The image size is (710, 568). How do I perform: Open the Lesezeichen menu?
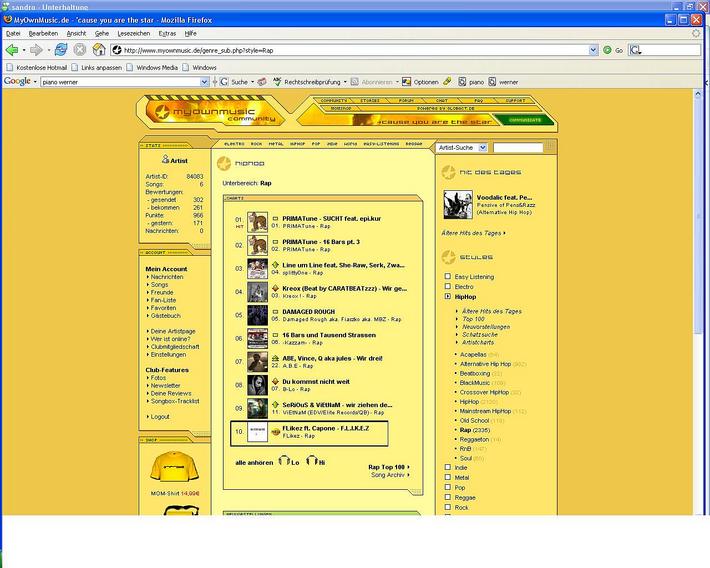click(133, 33)
